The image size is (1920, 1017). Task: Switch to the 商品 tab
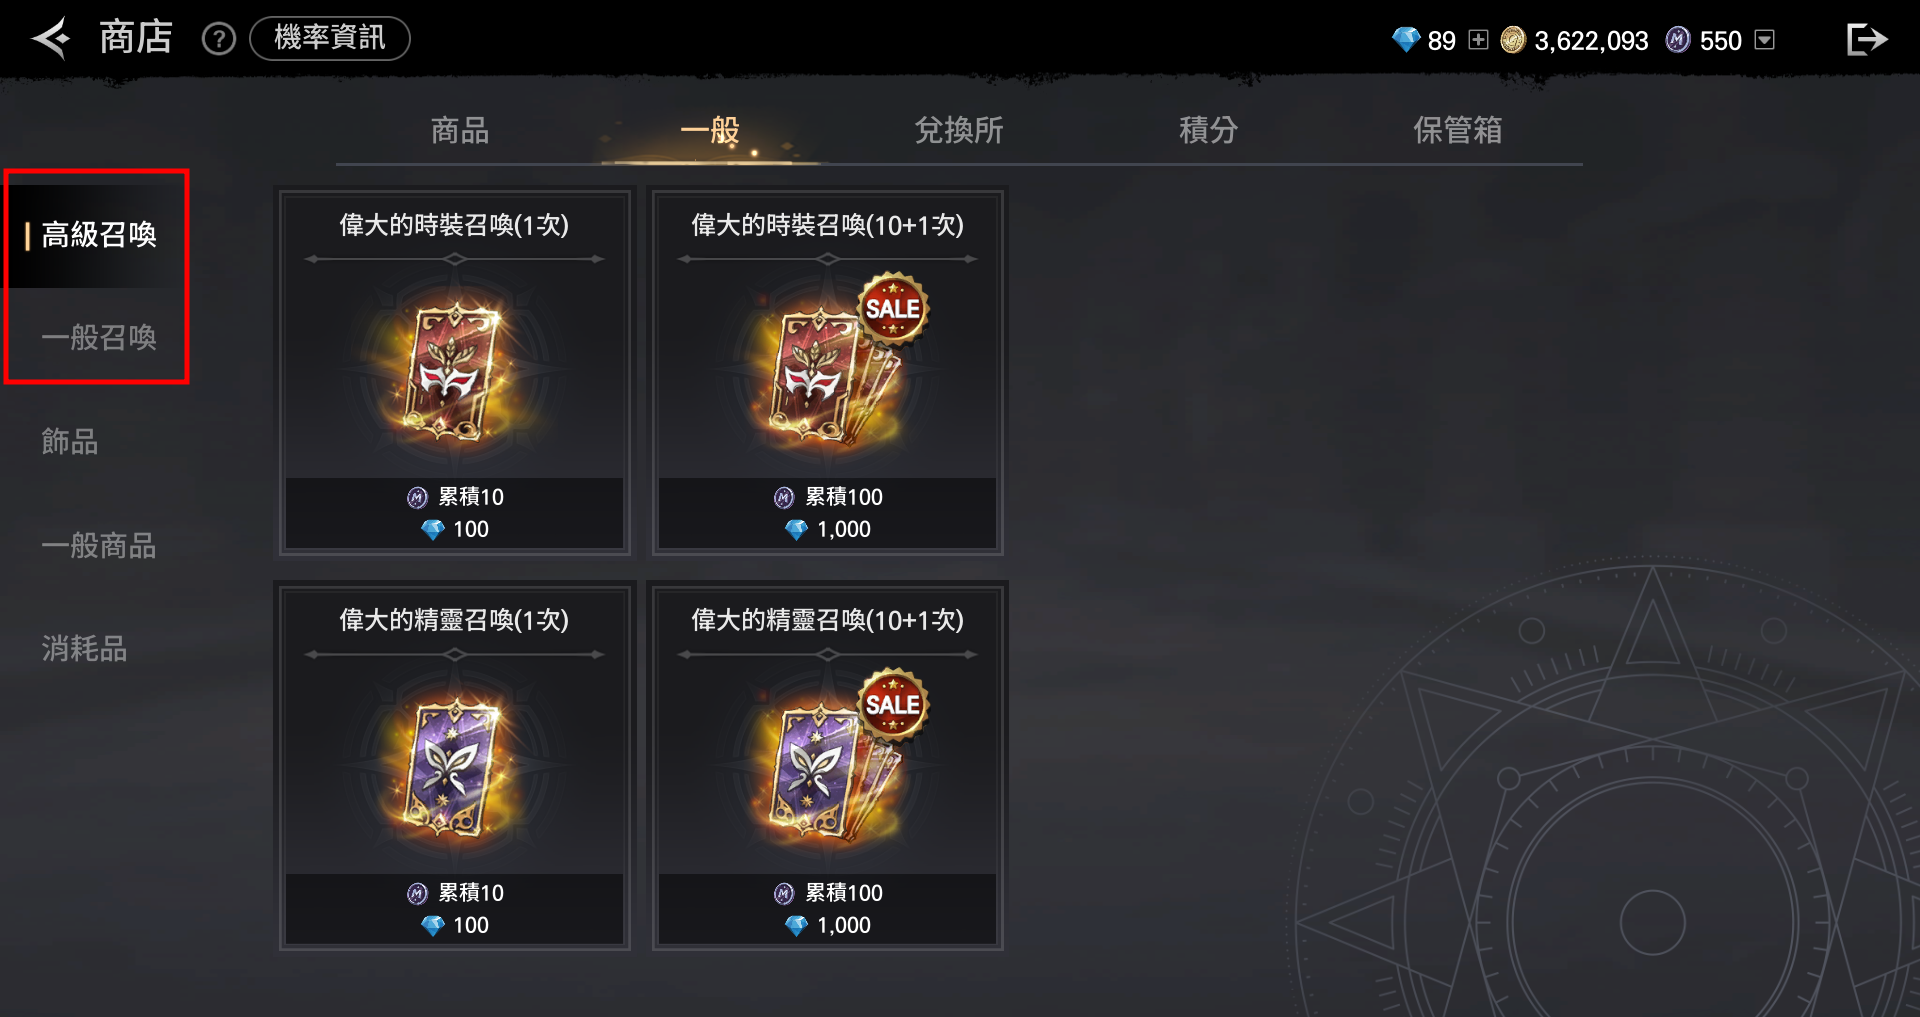pos(460,130)
